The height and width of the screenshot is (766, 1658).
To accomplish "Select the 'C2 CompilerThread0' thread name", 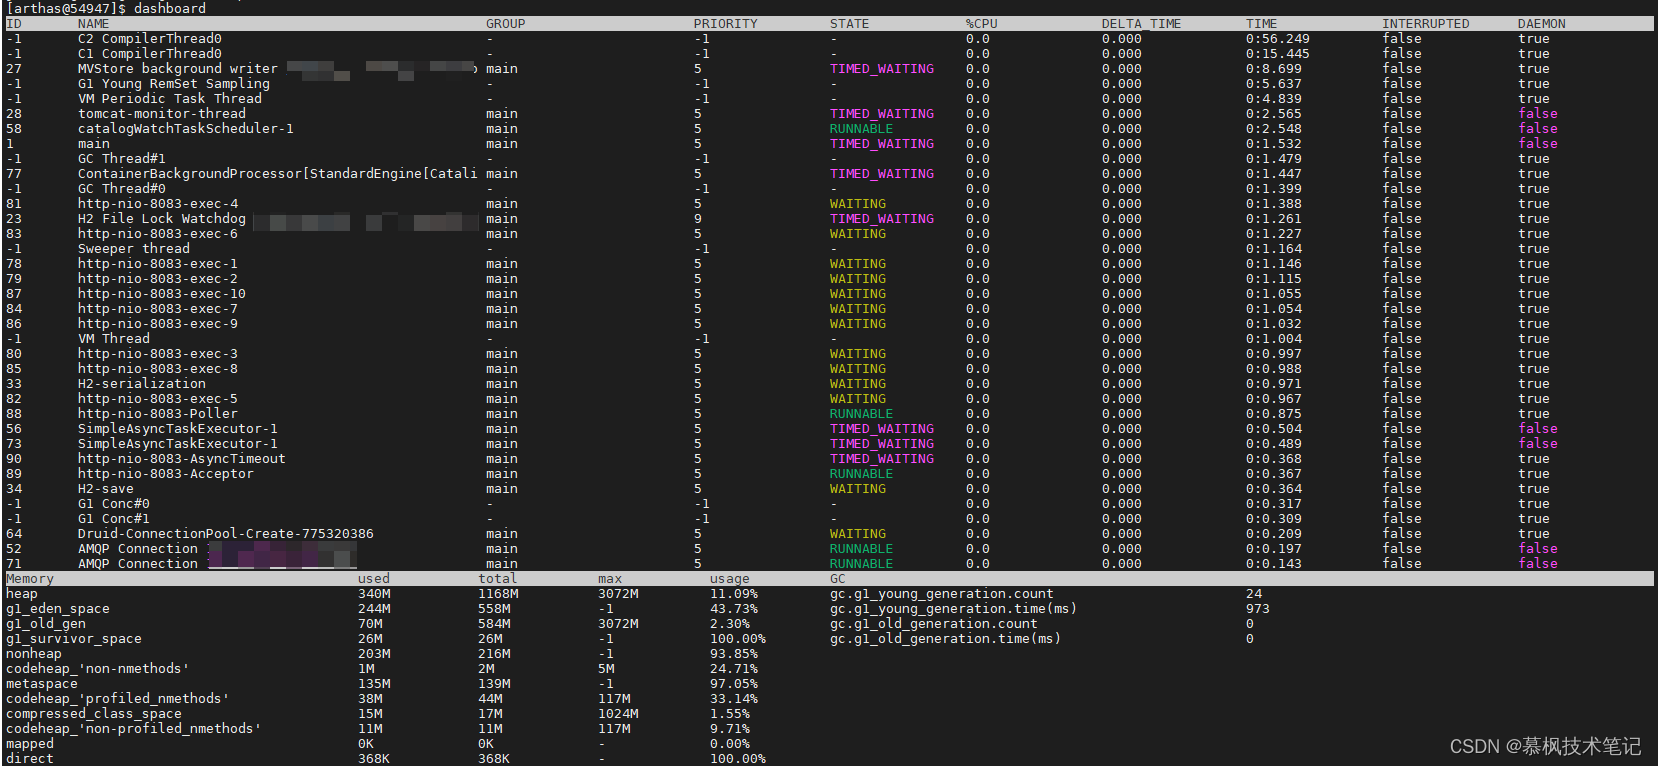I will tap(150, 39).
